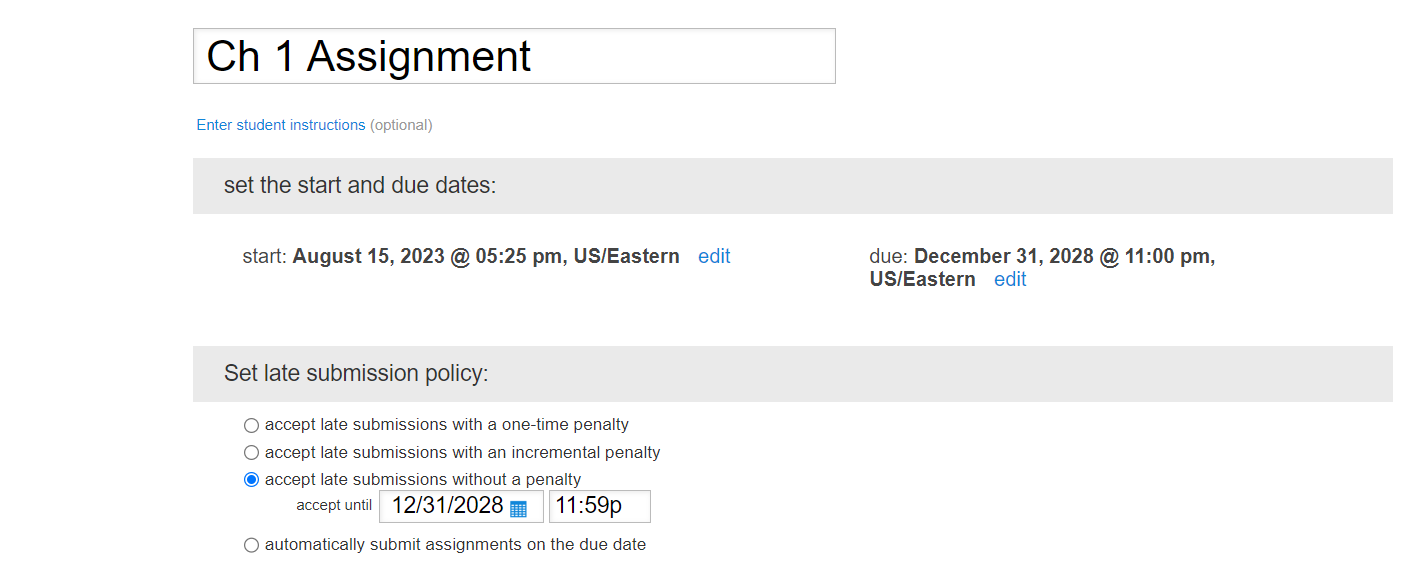Select accept late submissions without penalty radio
Screen dimensions: 1418x574
pyautogui.click(x=251, y=479)
